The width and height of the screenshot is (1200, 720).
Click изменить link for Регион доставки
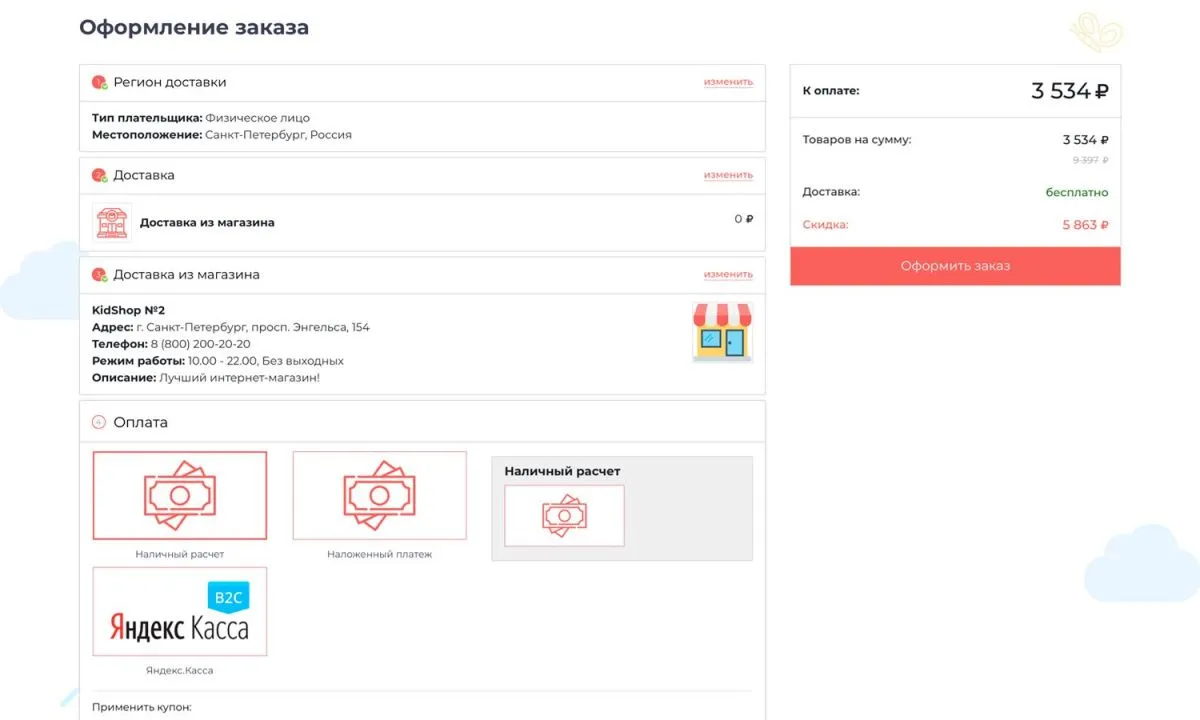[728, 82]
